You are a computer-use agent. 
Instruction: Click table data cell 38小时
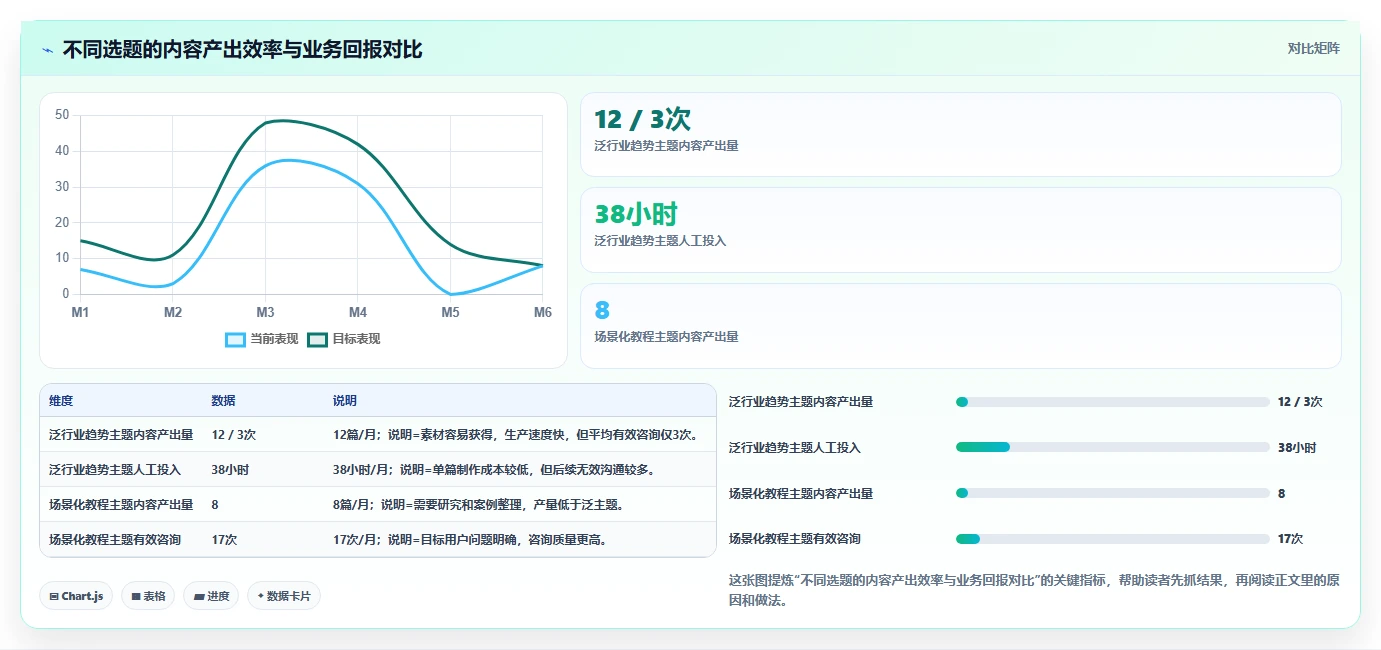230,470
